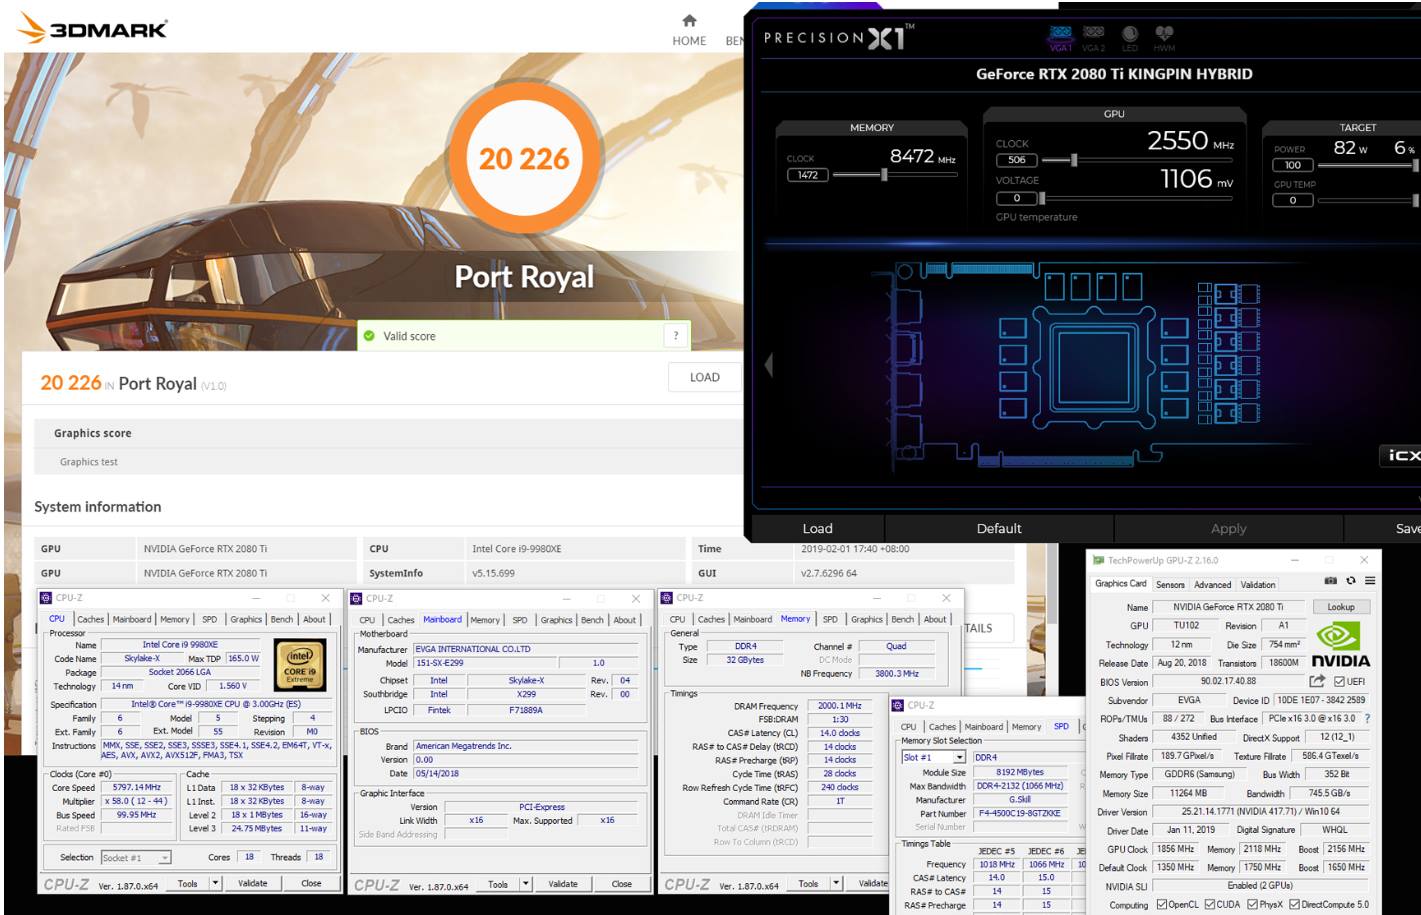Click Lookup button in GPU-Z
This screenshot has width=1421, height=915.
point(1341,607)
